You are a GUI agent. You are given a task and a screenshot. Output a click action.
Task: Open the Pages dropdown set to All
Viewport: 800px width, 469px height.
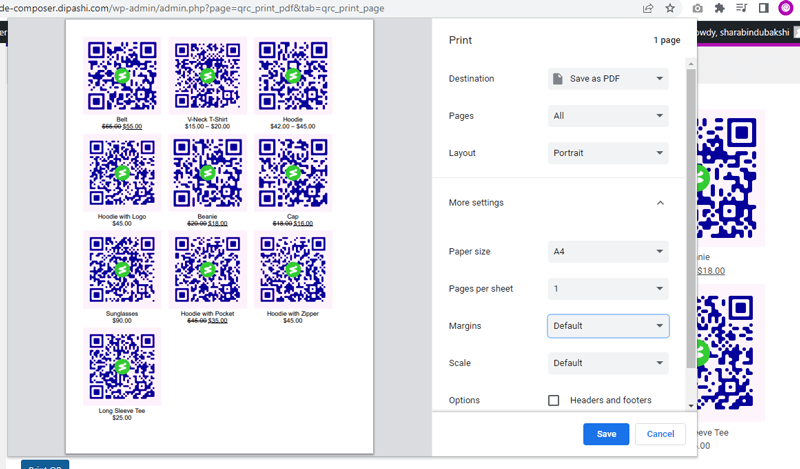point(608,116)
